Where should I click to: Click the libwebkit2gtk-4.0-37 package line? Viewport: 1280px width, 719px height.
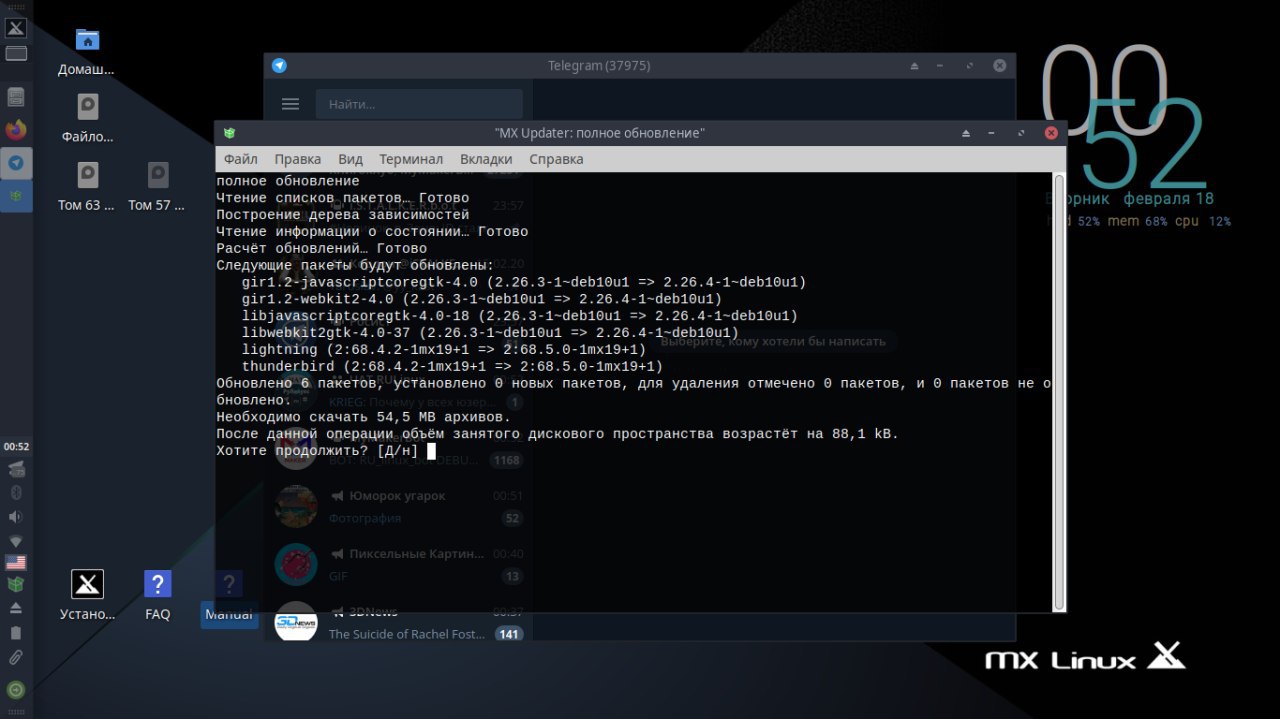pos(490,333)
